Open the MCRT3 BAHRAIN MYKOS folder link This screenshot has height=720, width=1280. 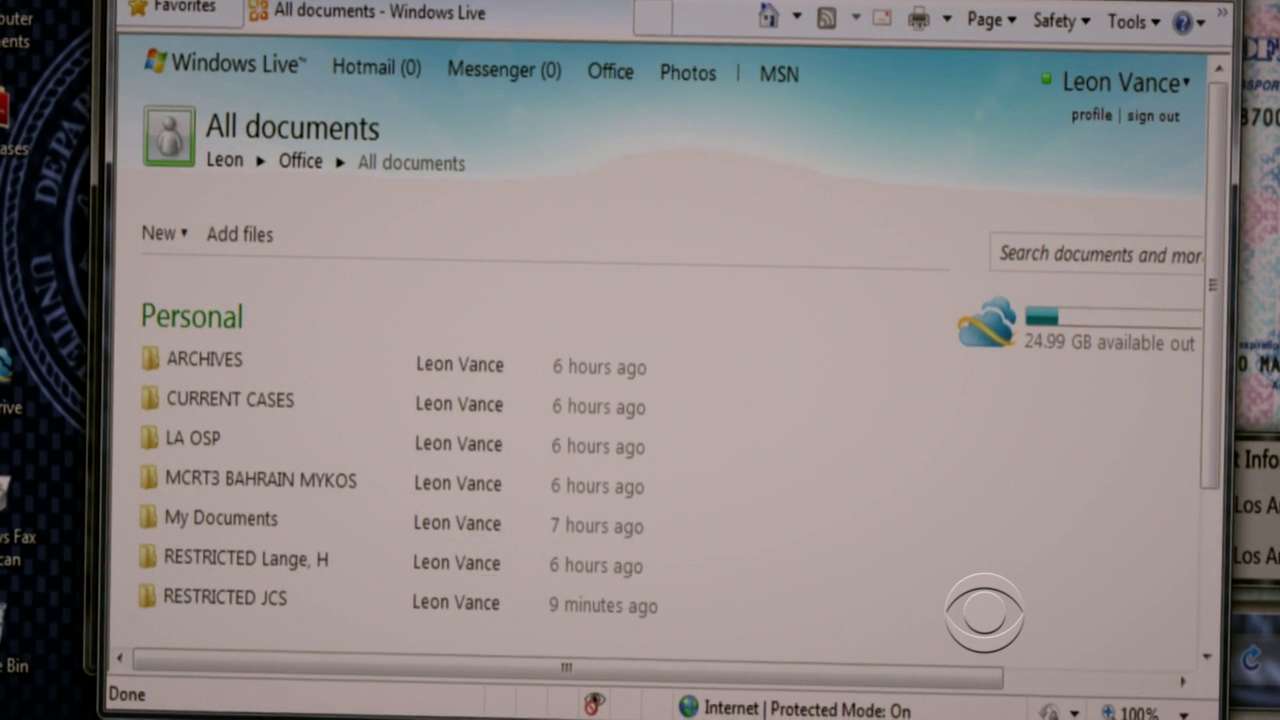260,479
